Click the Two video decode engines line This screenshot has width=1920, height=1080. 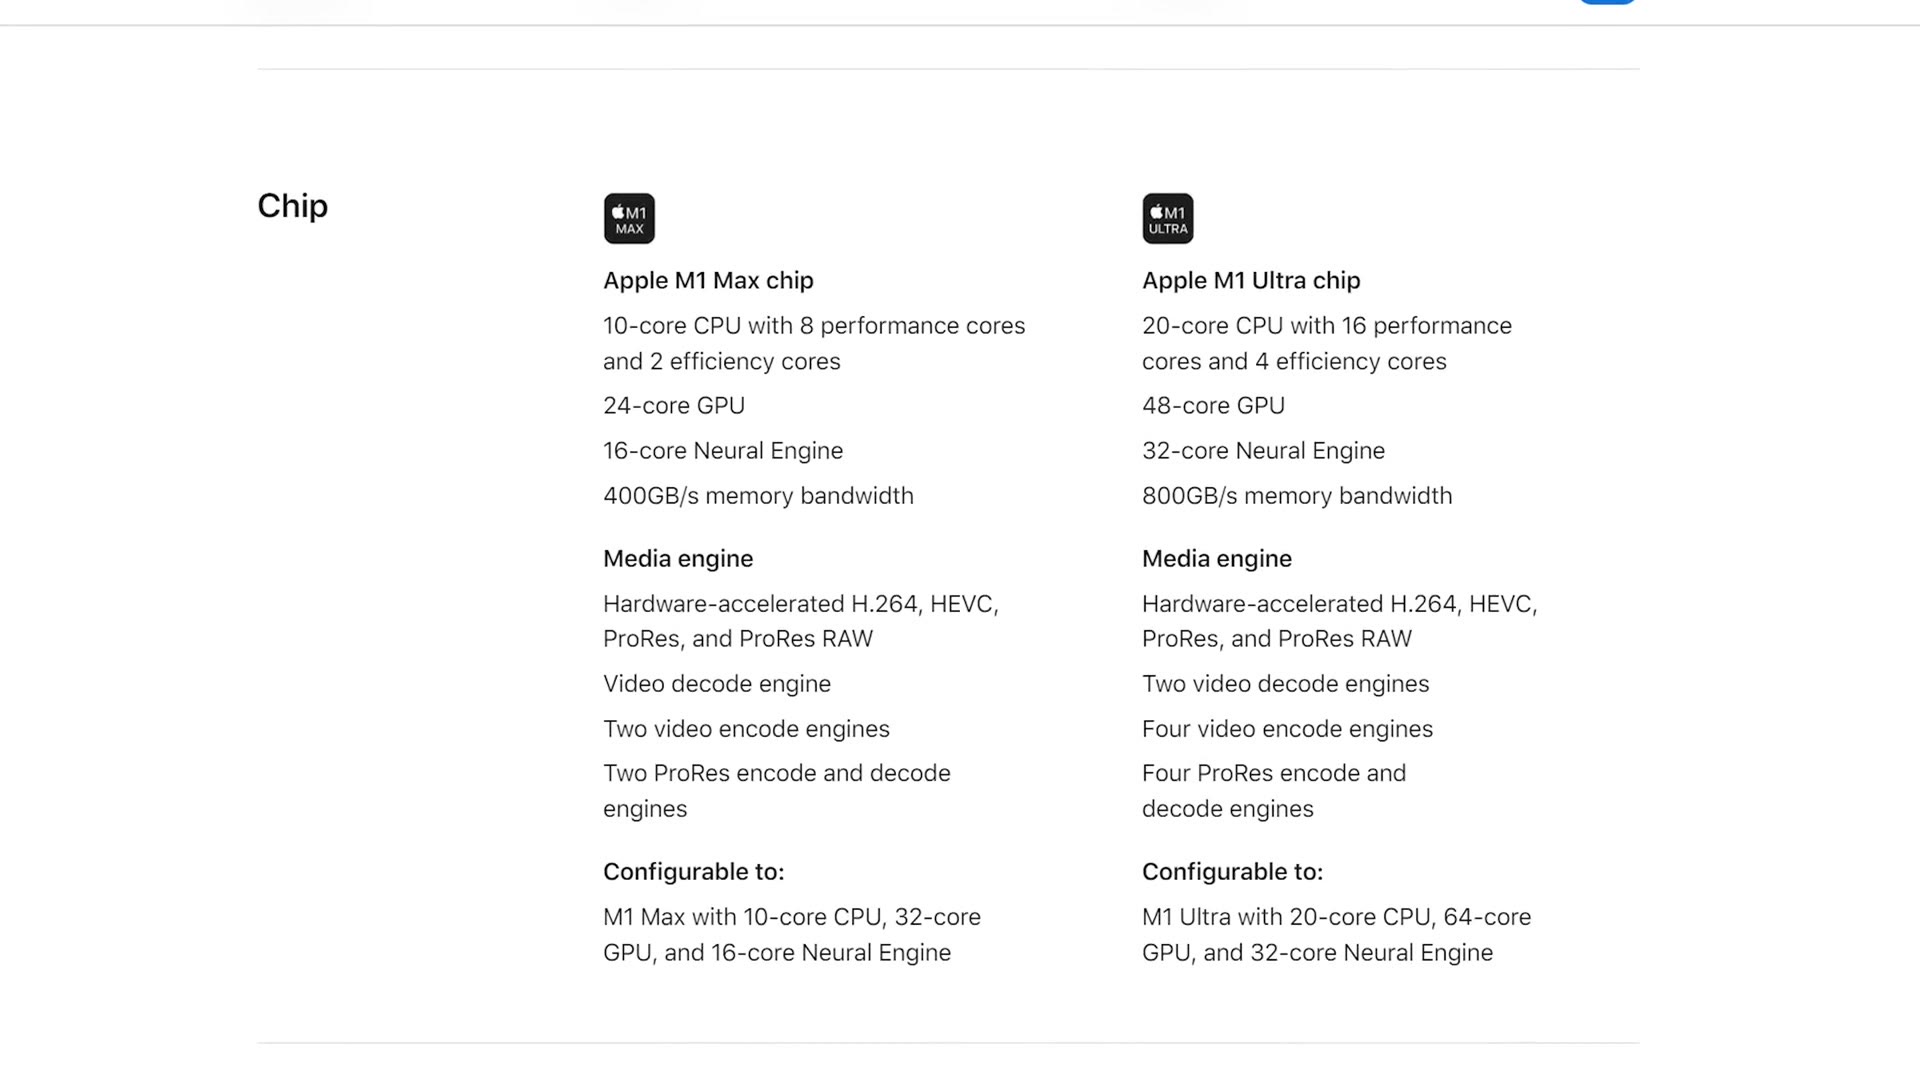1286,684
